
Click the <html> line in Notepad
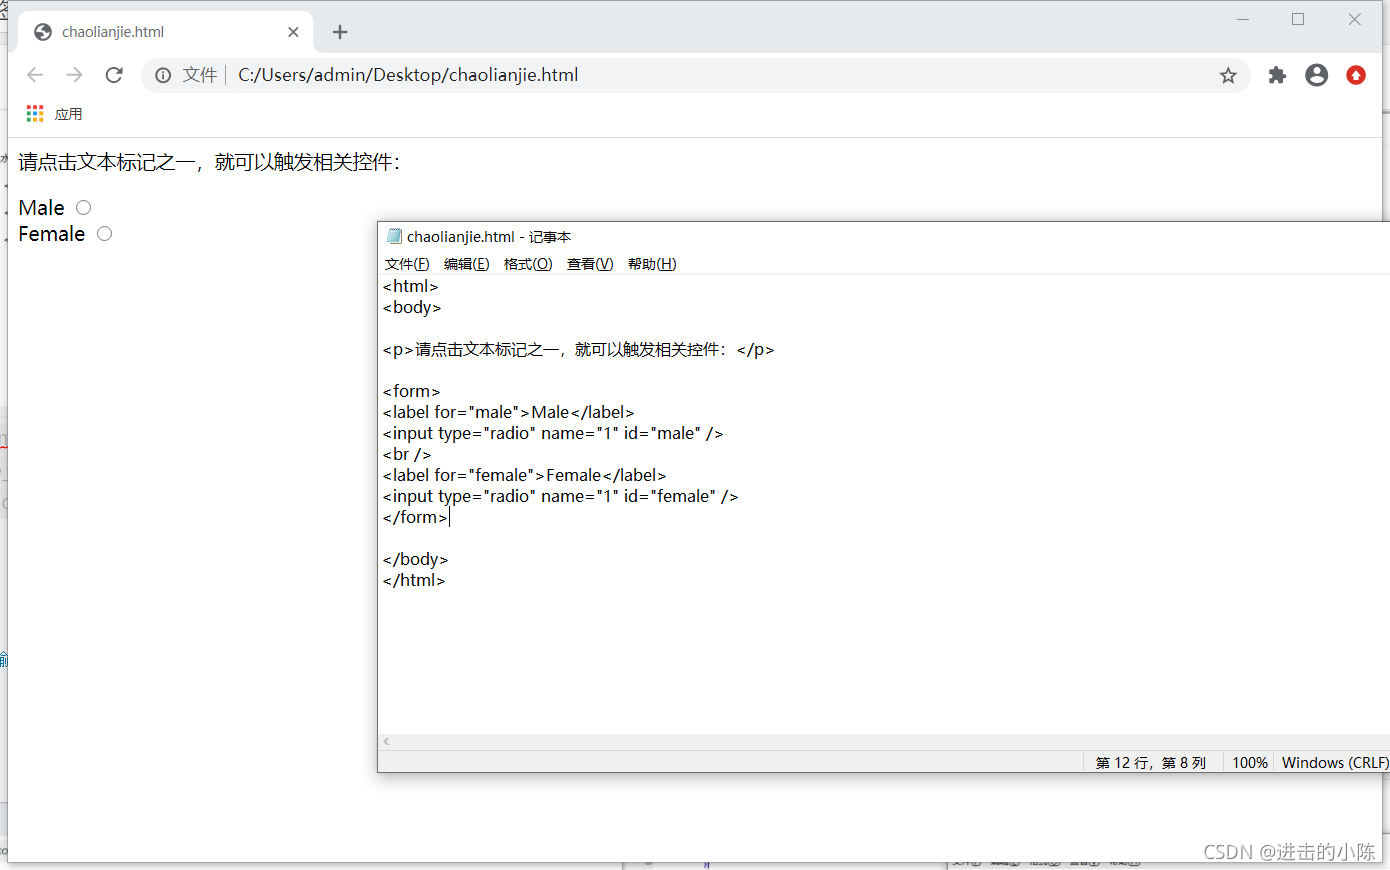(x=410, y=286)
